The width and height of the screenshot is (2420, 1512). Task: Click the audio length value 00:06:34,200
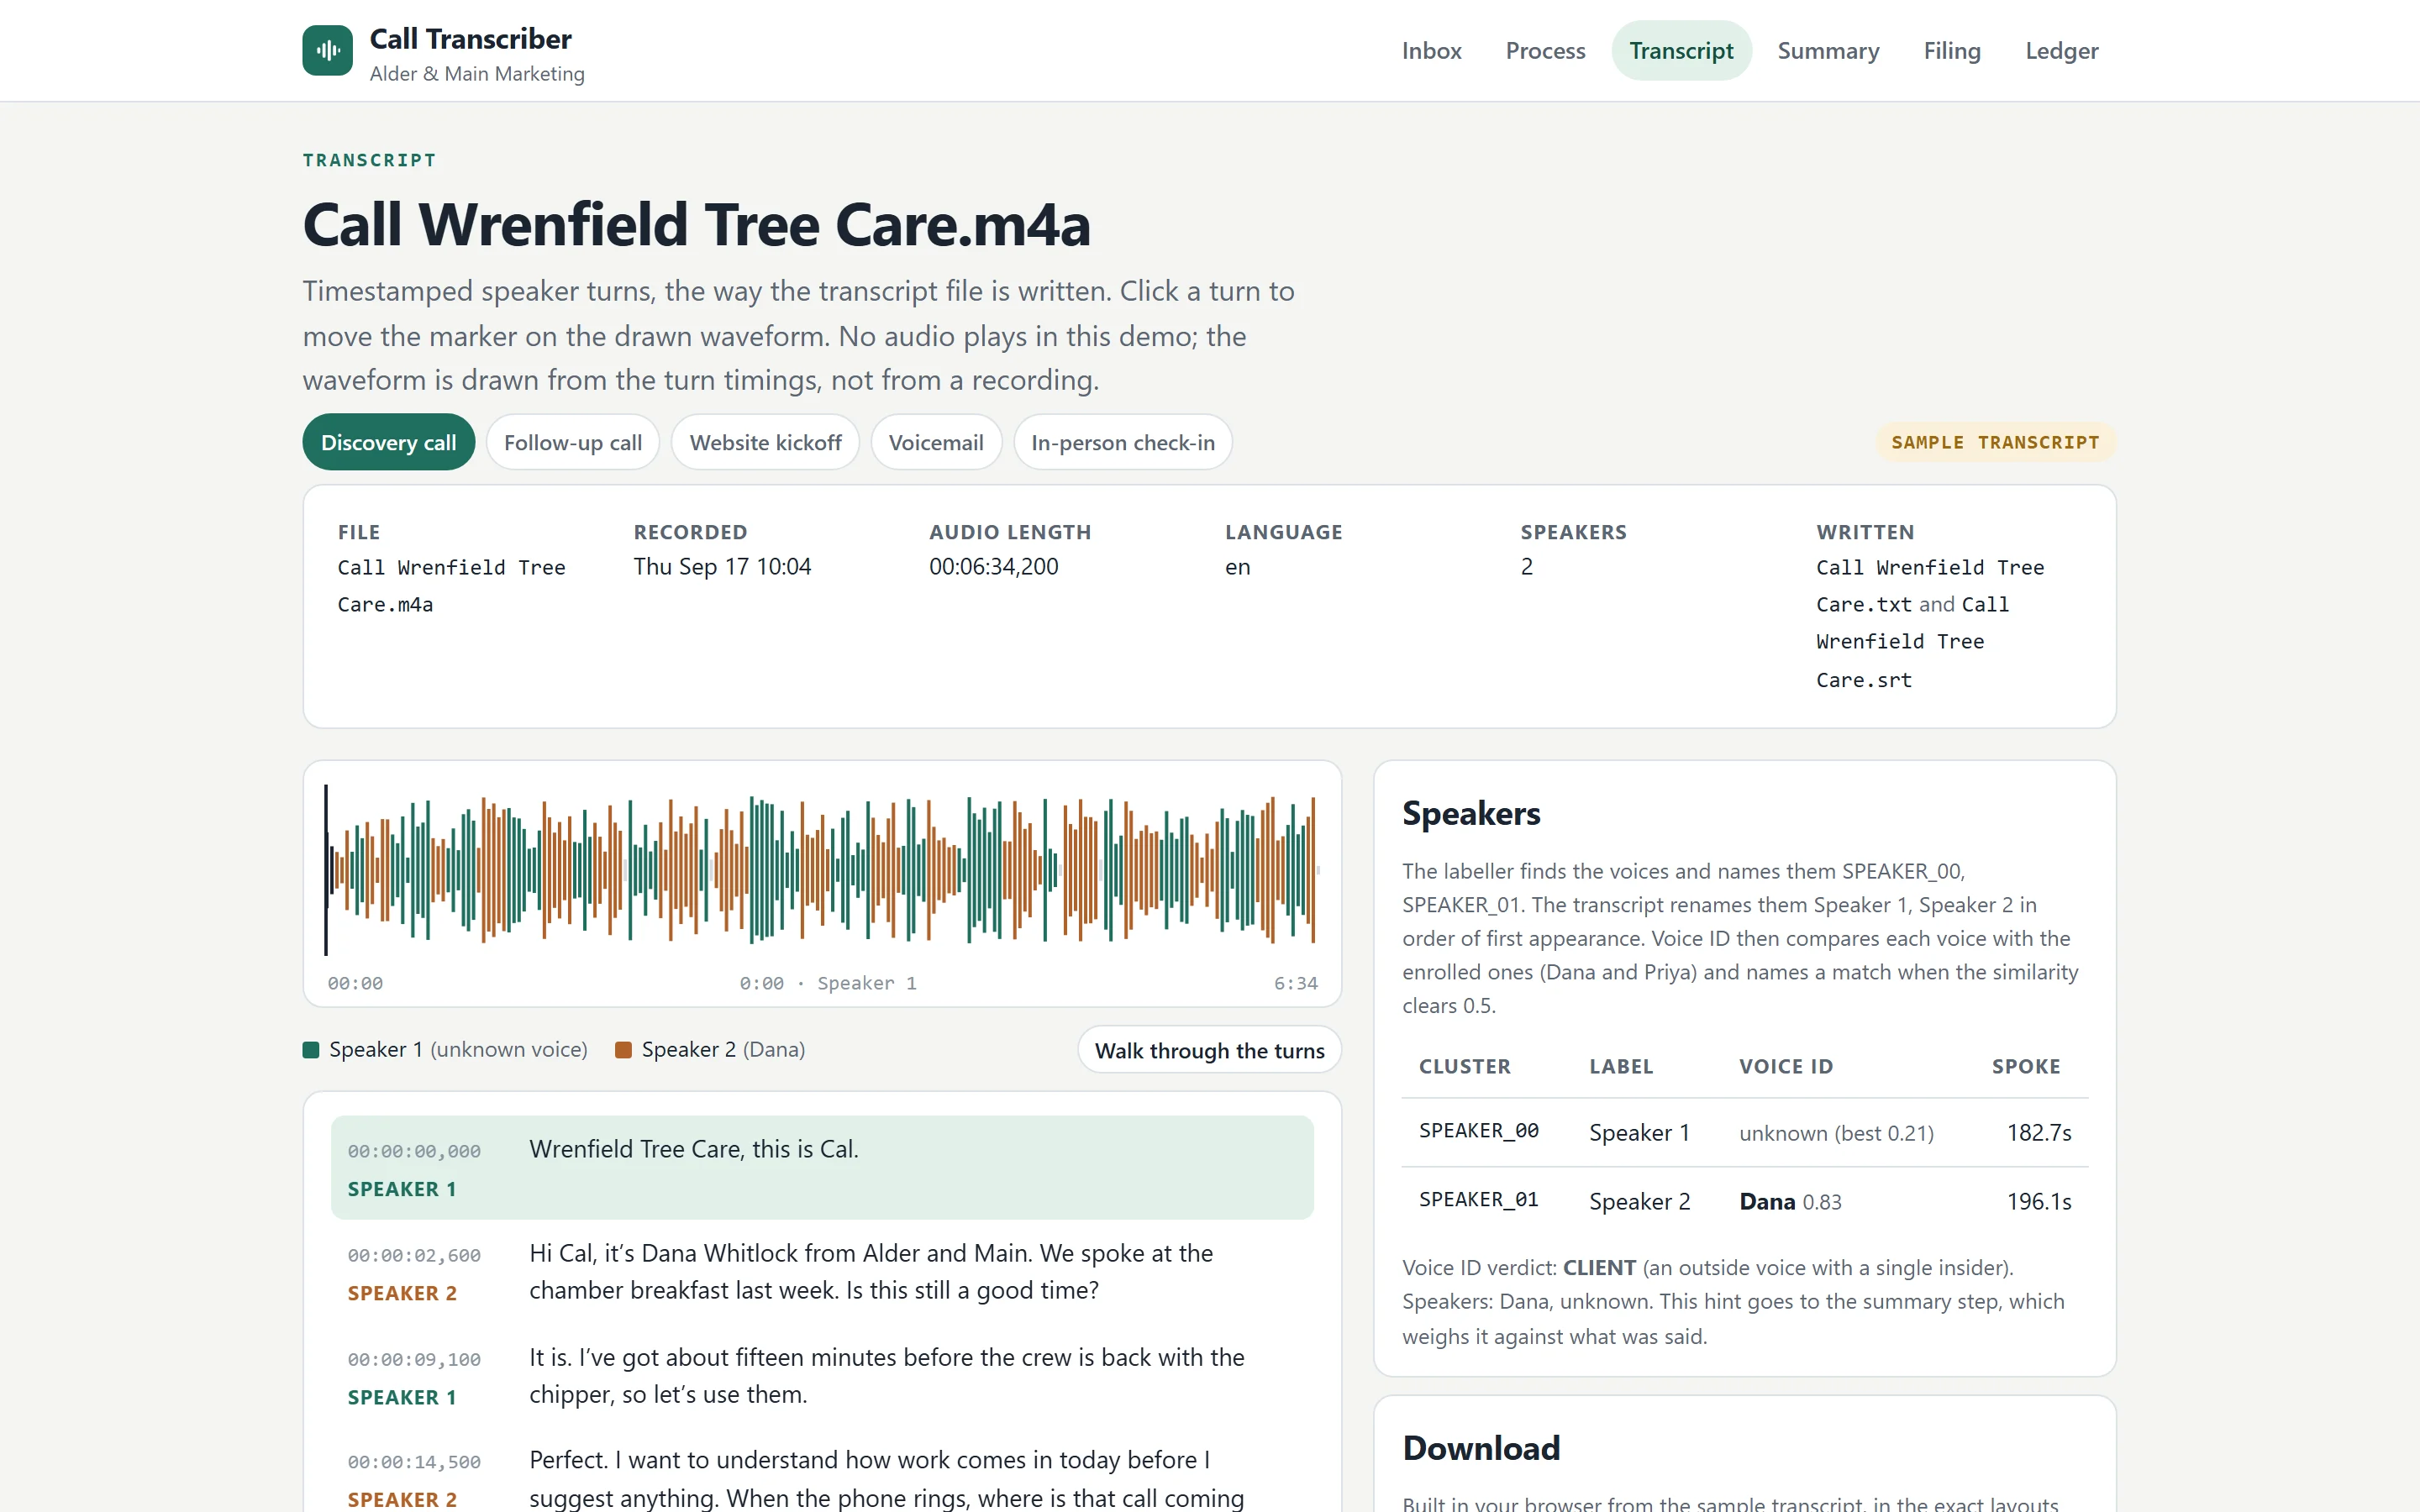point(993,567)
